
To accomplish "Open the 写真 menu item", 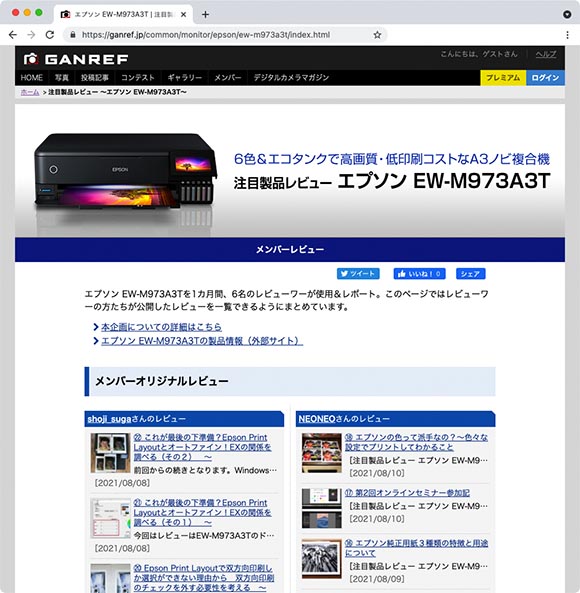I will 62,78.
